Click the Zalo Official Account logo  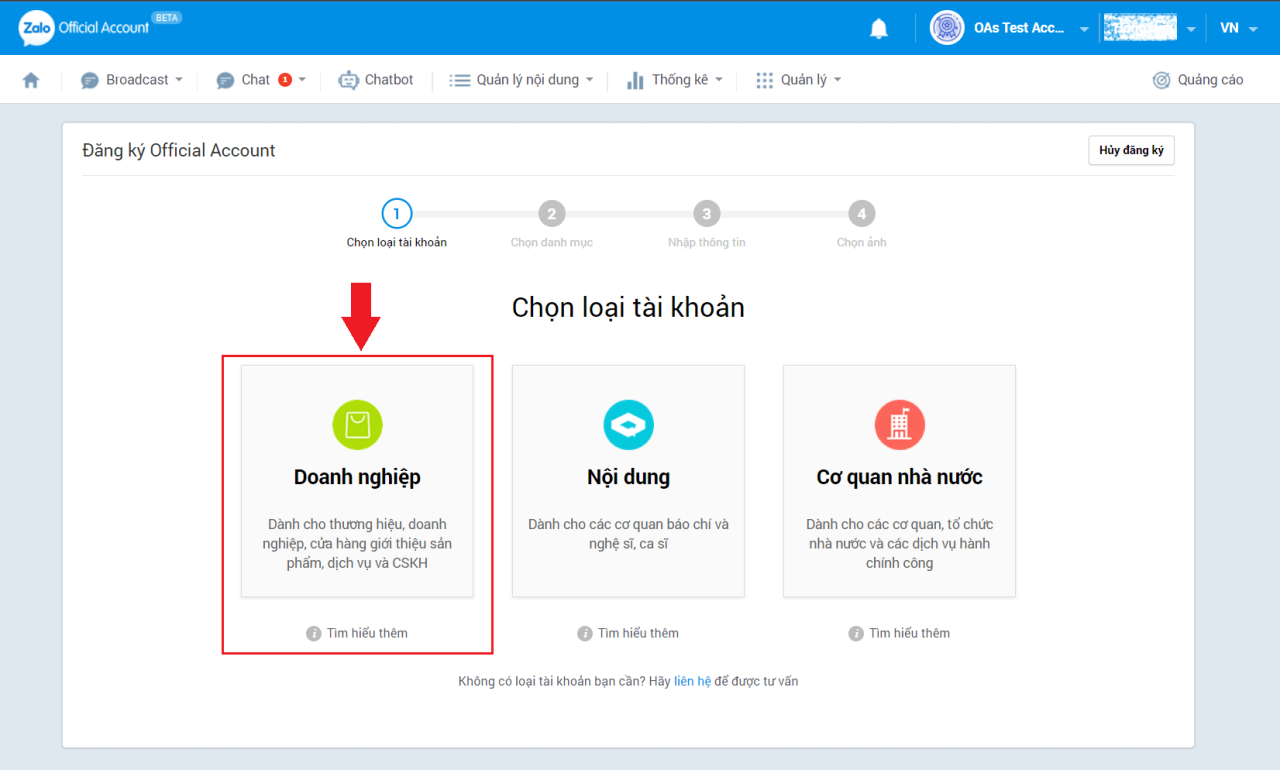click(x=84, y=28)
